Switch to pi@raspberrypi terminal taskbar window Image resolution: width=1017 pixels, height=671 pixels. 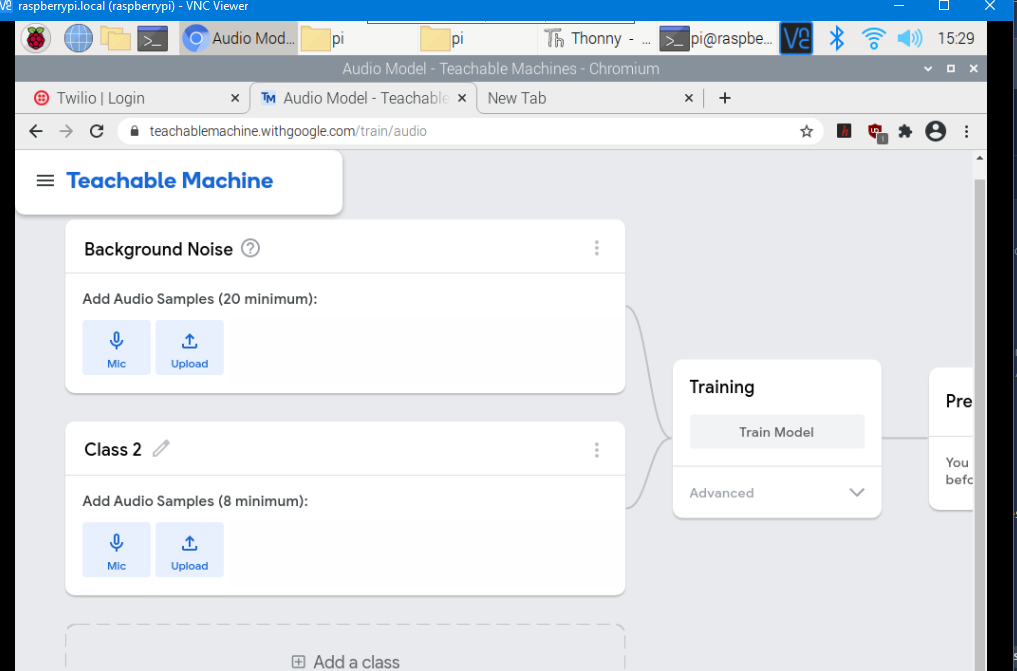[x=717, y=39]
